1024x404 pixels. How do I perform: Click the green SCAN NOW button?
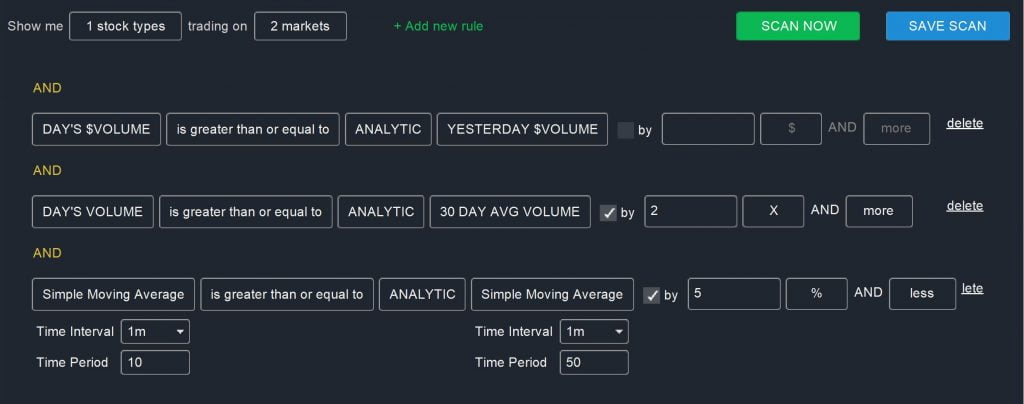(x=797, y=26)
